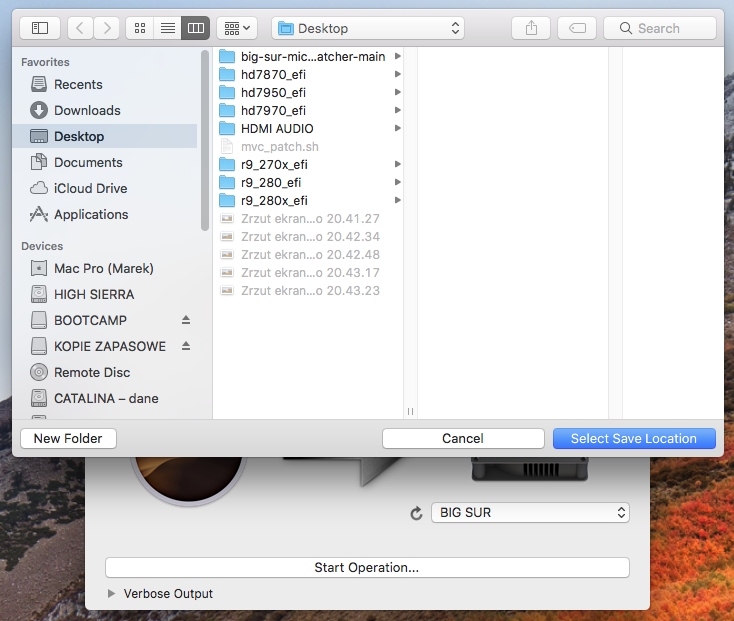Screen dimensions: 734x621
Task: Select the HIGH SIERRA volume
Action: [105, 294]
